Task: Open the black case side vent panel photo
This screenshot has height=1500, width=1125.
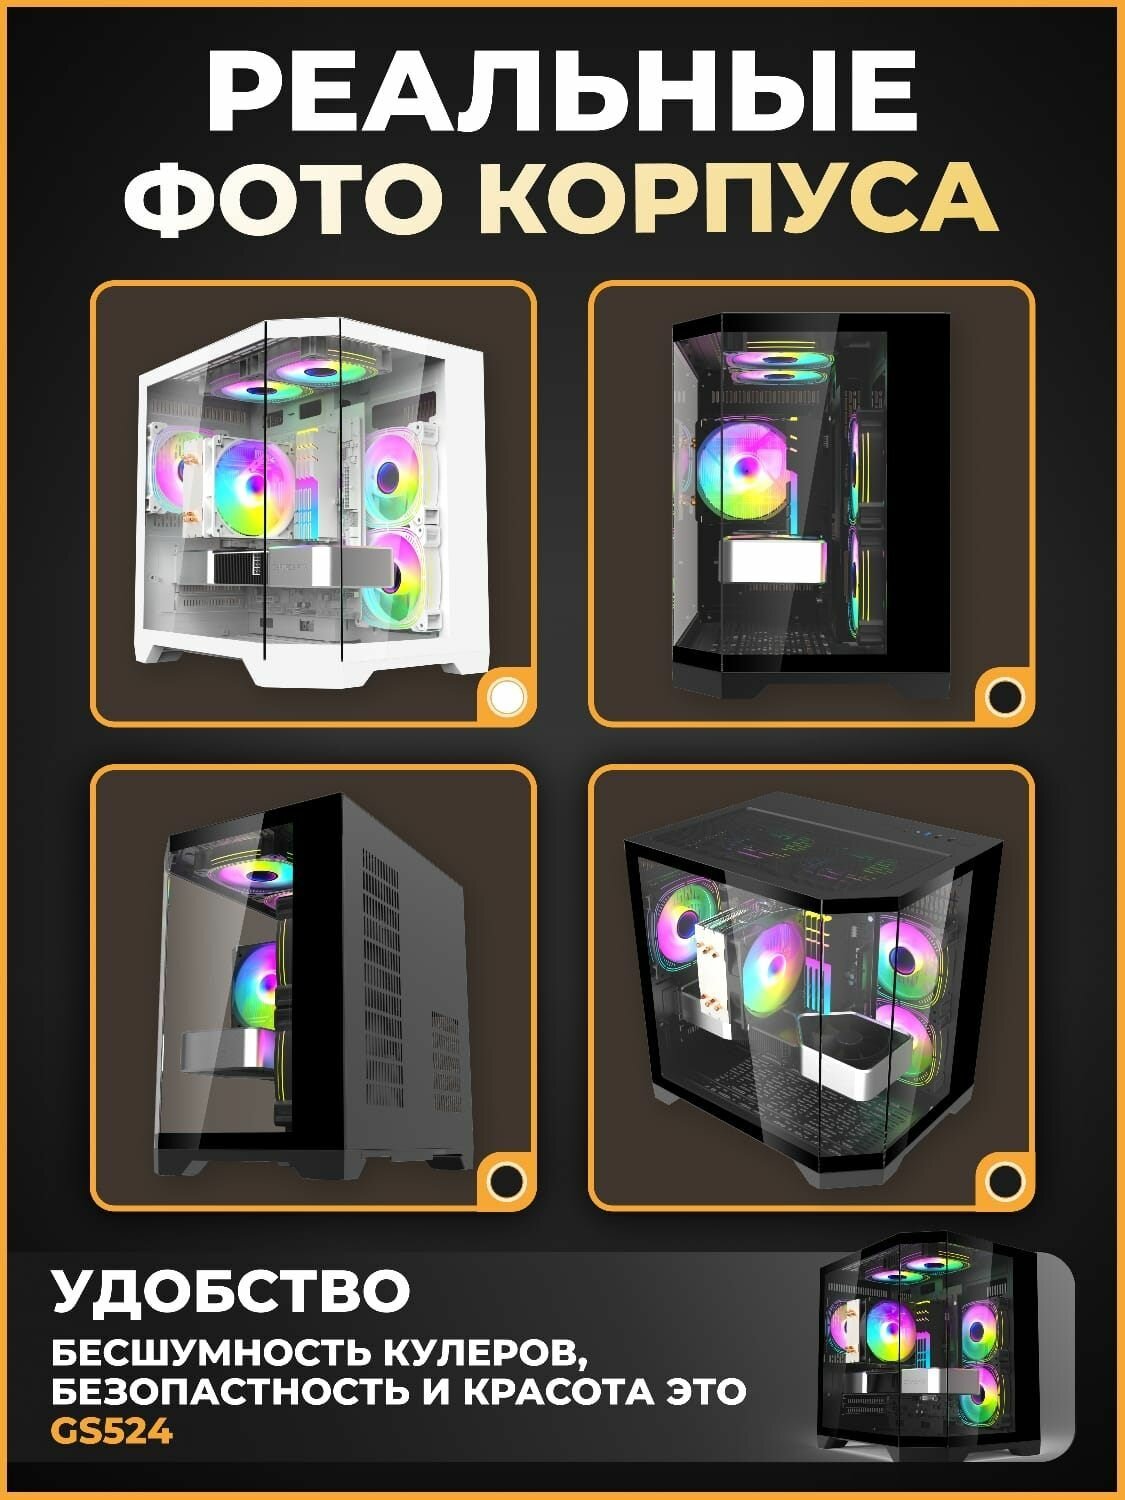Action: tap(314, 988)
